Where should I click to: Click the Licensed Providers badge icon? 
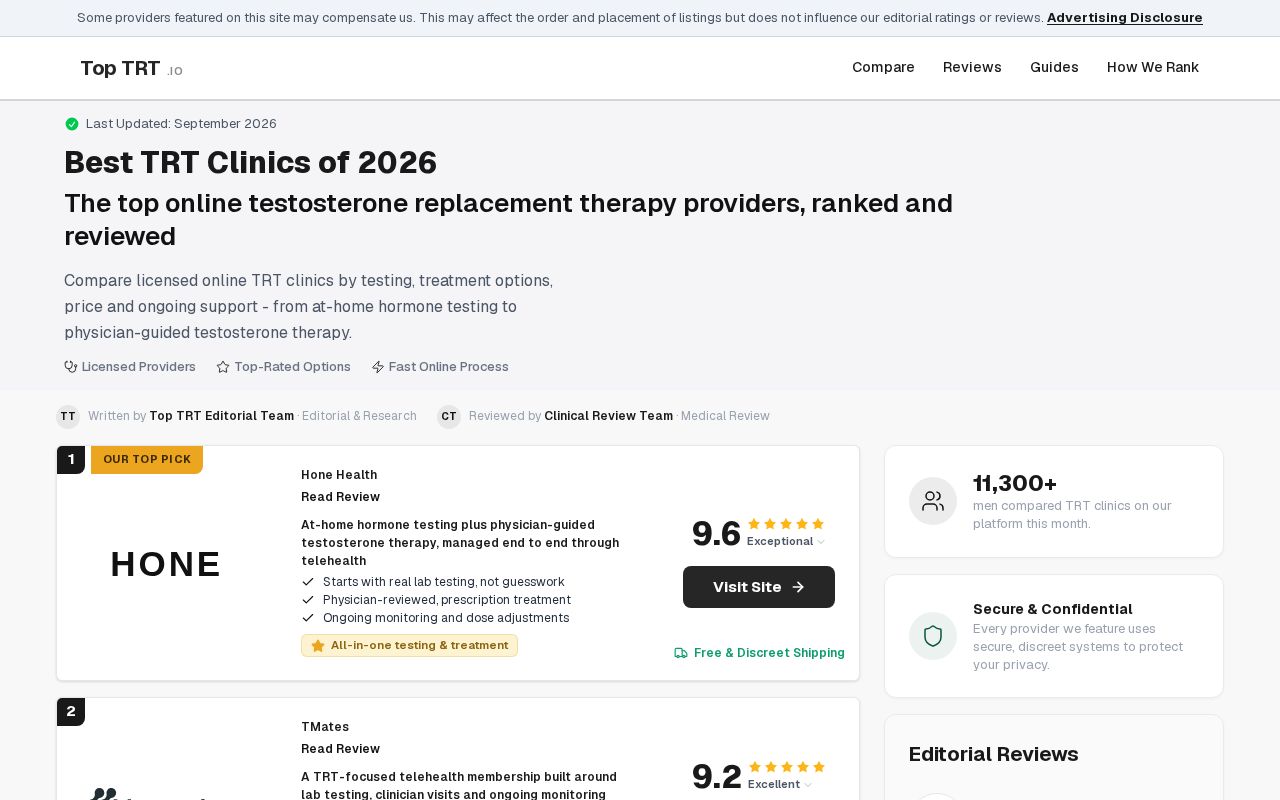pos(71,367)
